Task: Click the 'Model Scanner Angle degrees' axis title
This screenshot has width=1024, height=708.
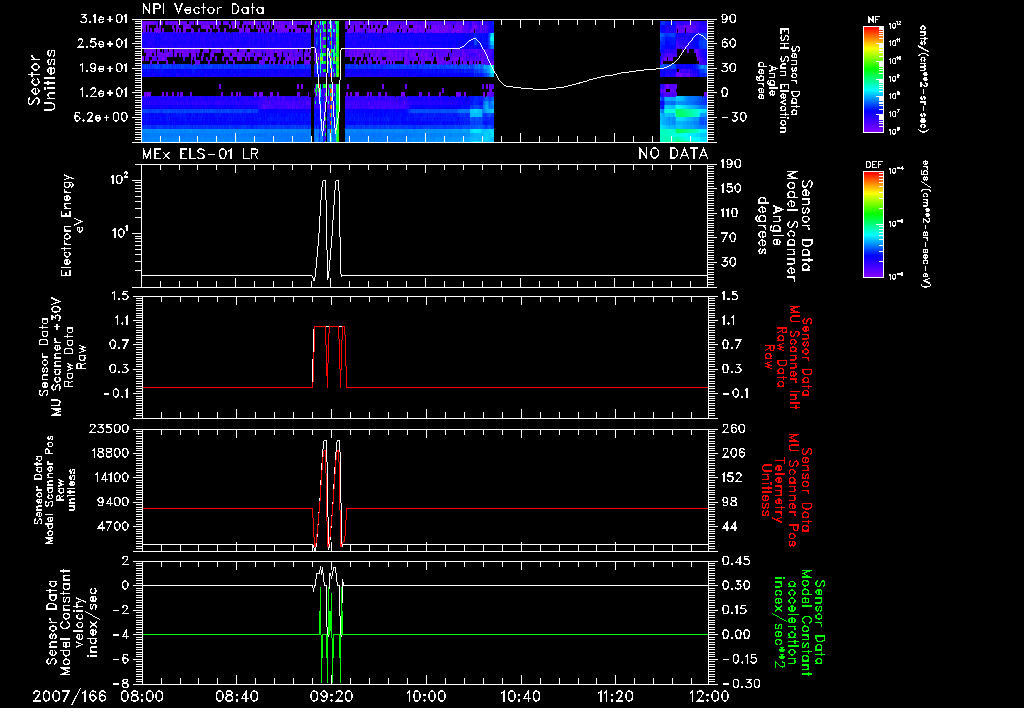Action: [x=784, y=225]
